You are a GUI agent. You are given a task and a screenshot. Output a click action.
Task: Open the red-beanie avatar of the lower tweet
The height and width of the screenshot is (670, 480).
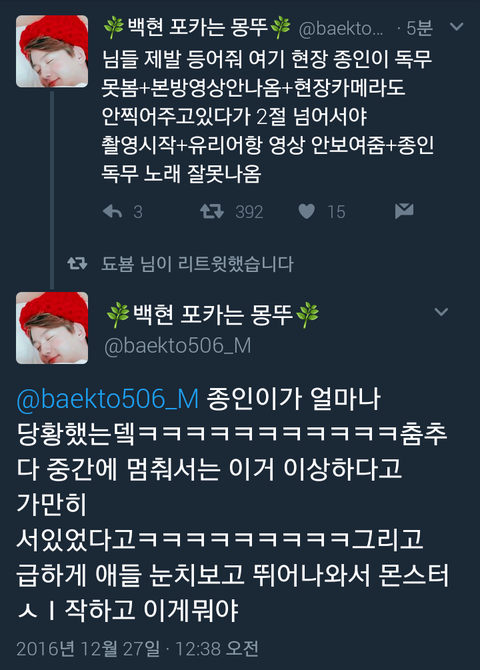coord(52,328)
